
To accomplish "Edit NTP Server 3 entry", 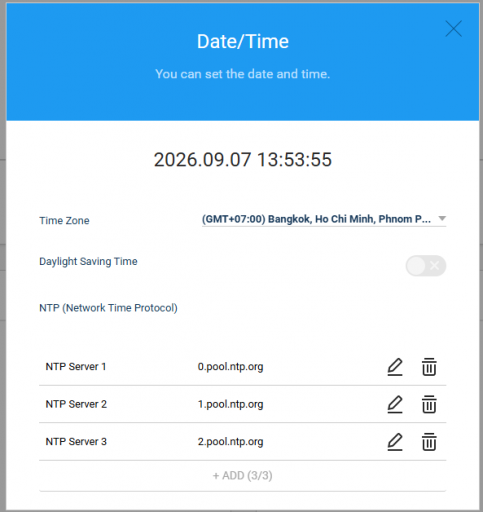I will coord(395,442).
